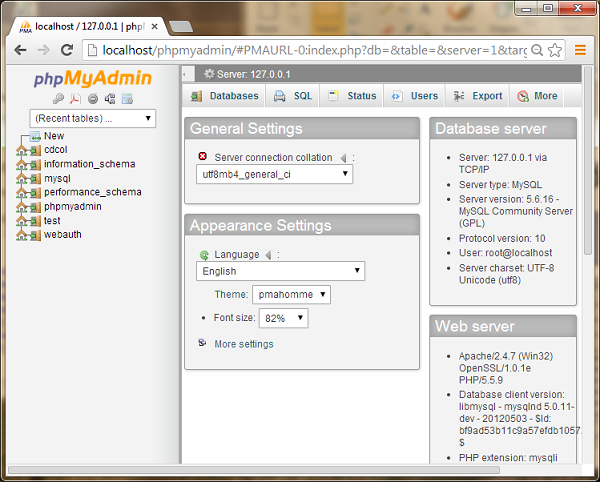Open the More tab menu
The width and height of the screenshot is (600, 482).
(x=537, y=96)
